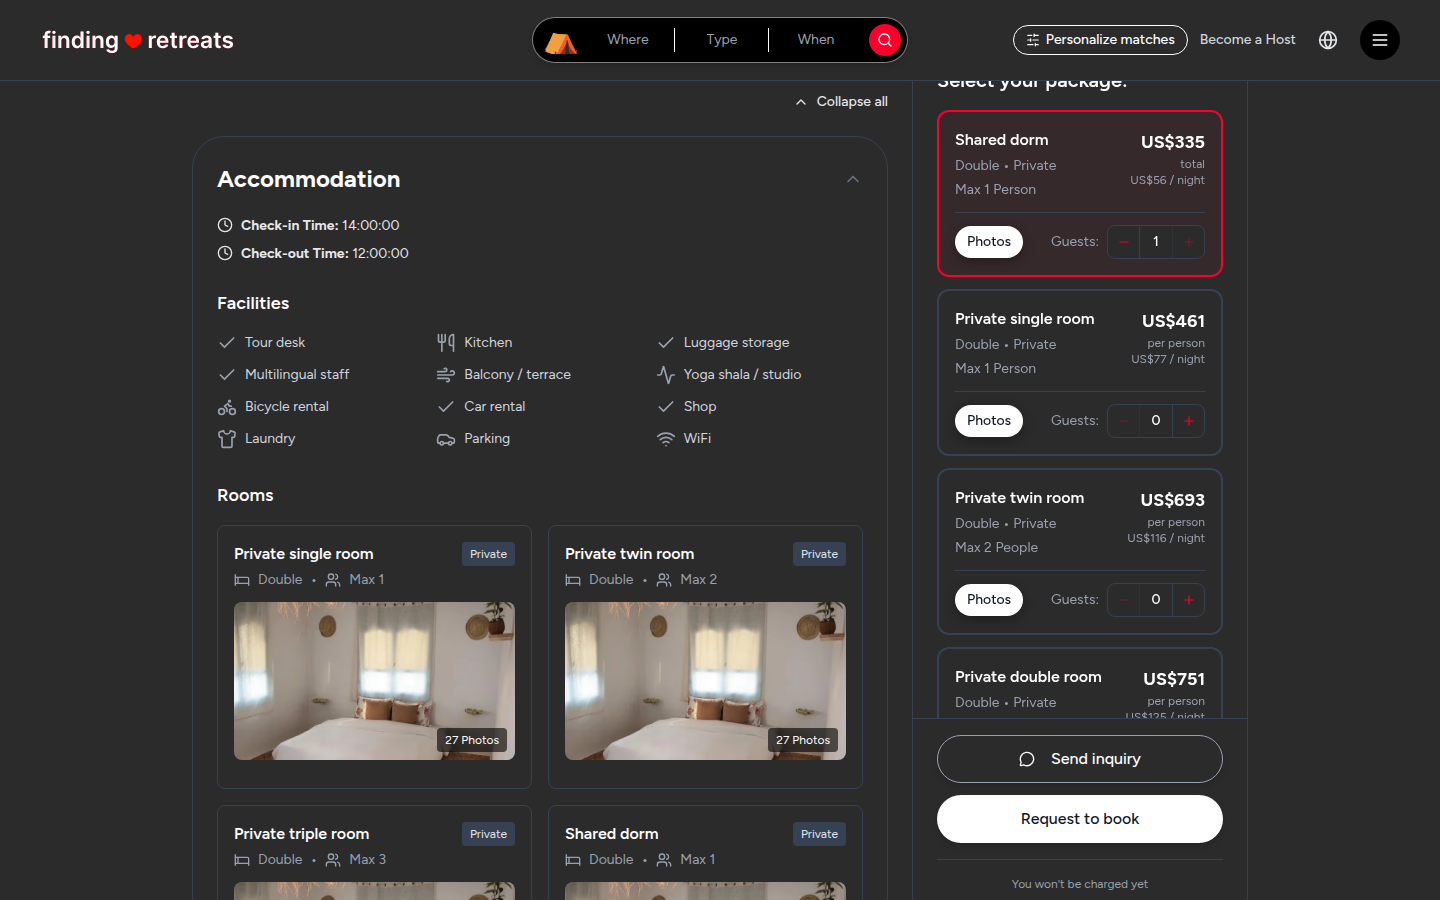Click the Kitchen utensils icon
Viewport: 1440px width, 900px height.
tap(446, 342)
